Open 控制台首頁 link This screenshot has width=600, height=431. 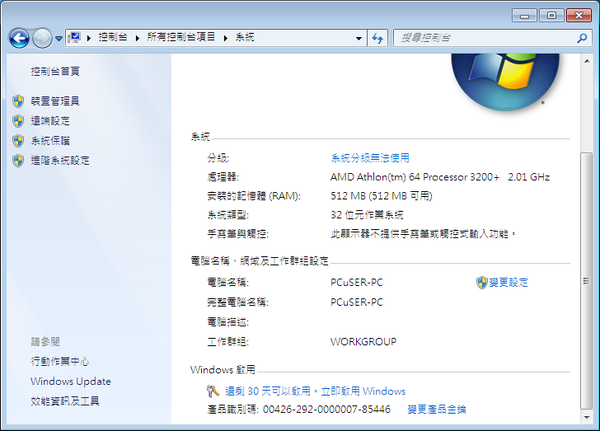pos(55,72)
